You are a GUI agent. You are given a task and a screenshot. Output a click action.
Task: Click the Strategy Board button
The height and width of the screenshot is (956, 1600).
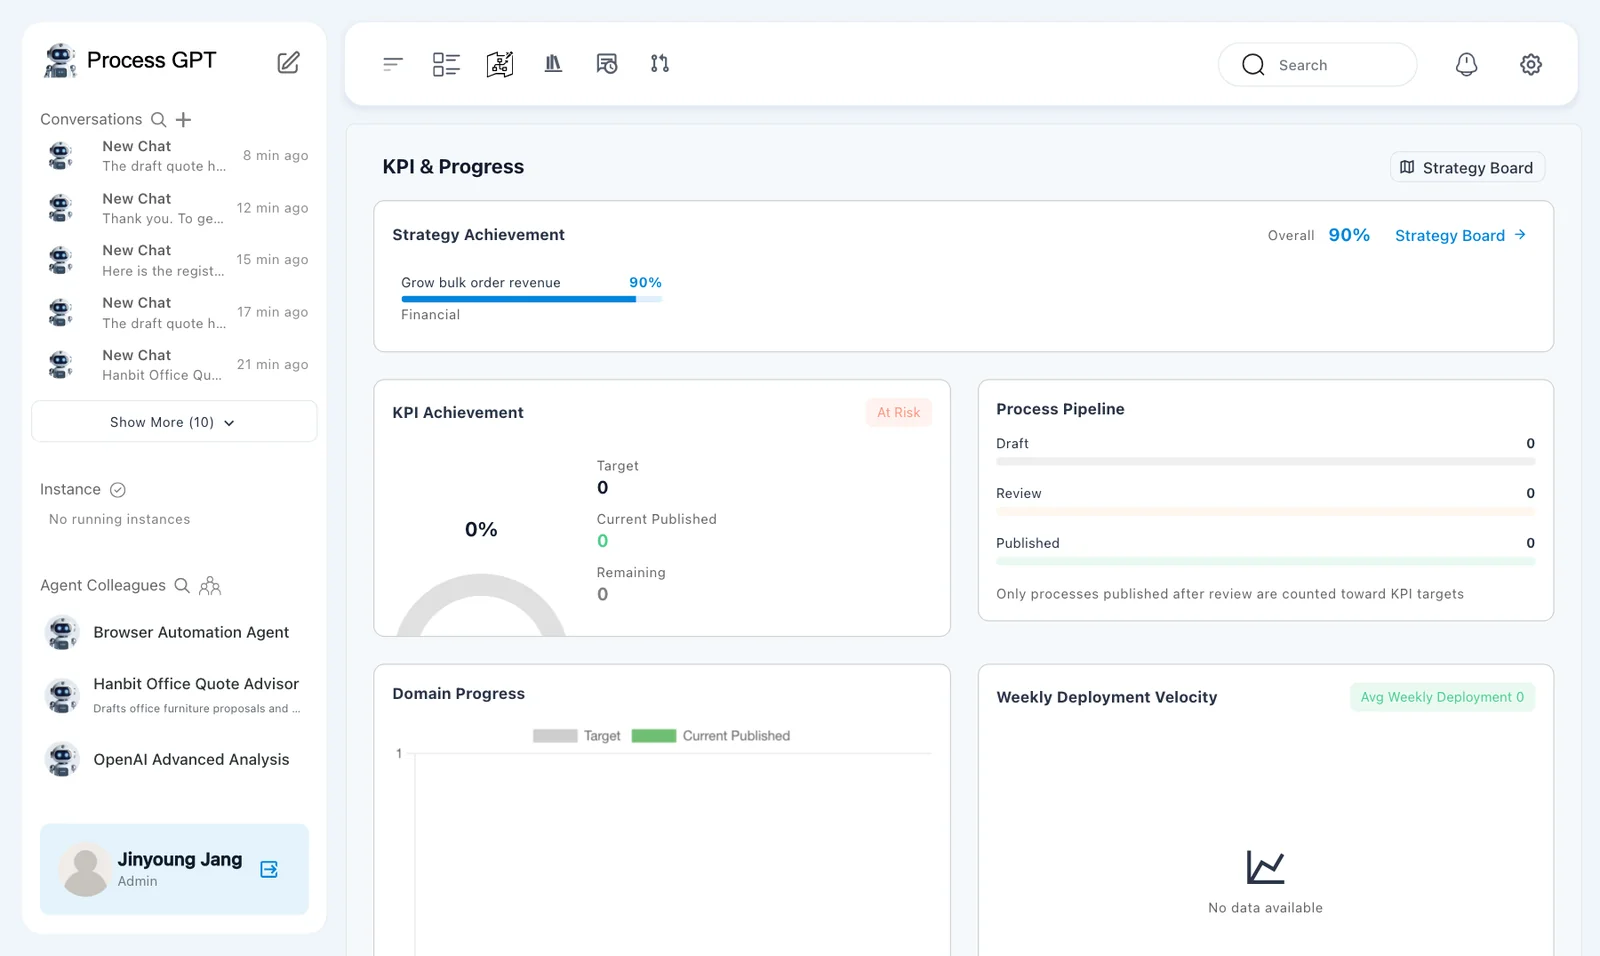tap(1467, 167)
